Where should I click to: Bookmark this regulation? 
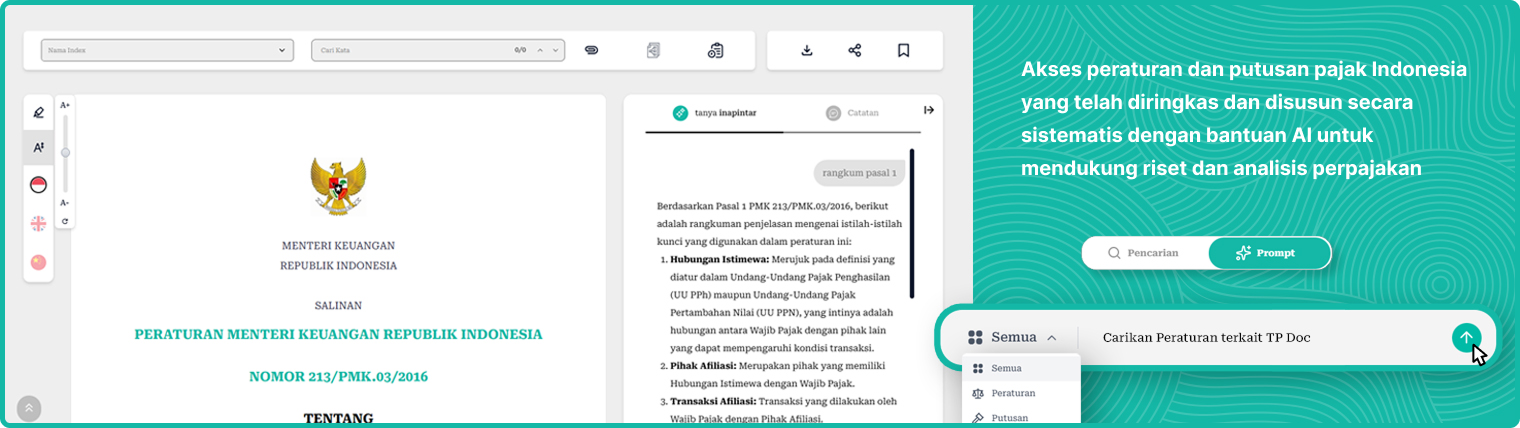tap(903, 50)
